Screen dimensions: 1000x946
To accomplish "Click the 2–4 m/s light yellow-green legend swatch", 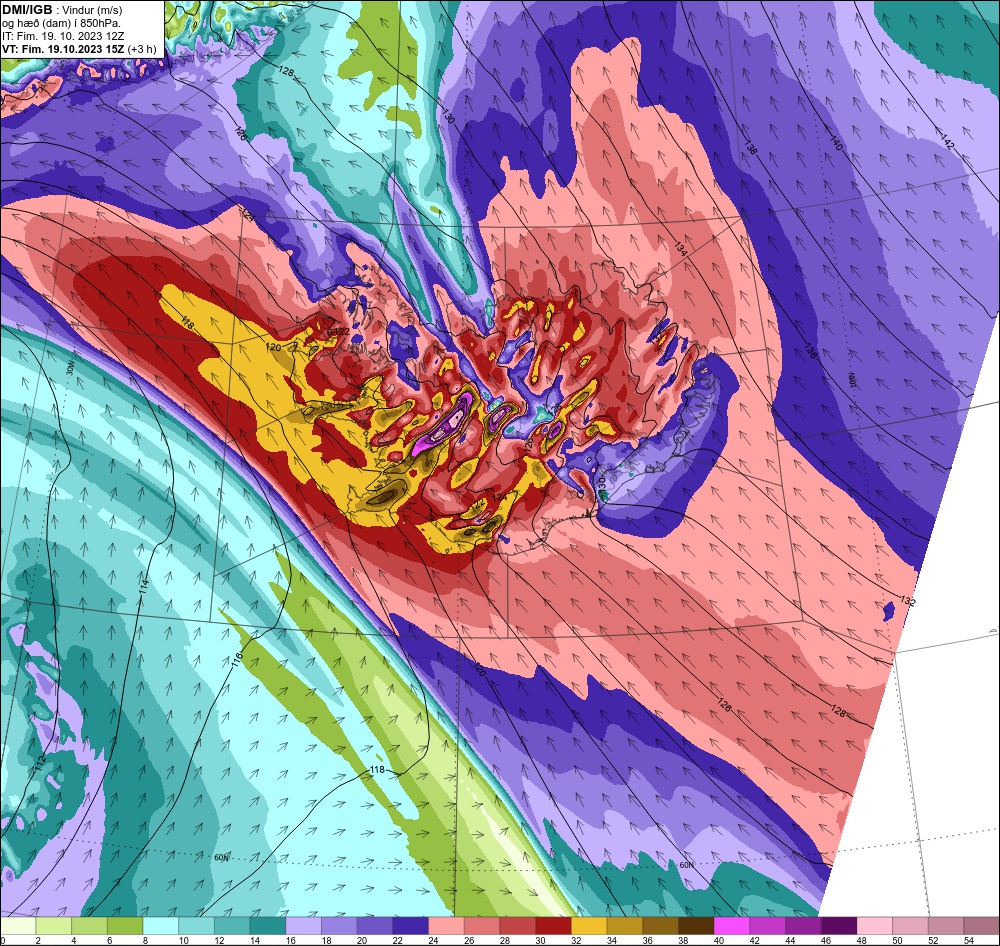I will point(54,926).
